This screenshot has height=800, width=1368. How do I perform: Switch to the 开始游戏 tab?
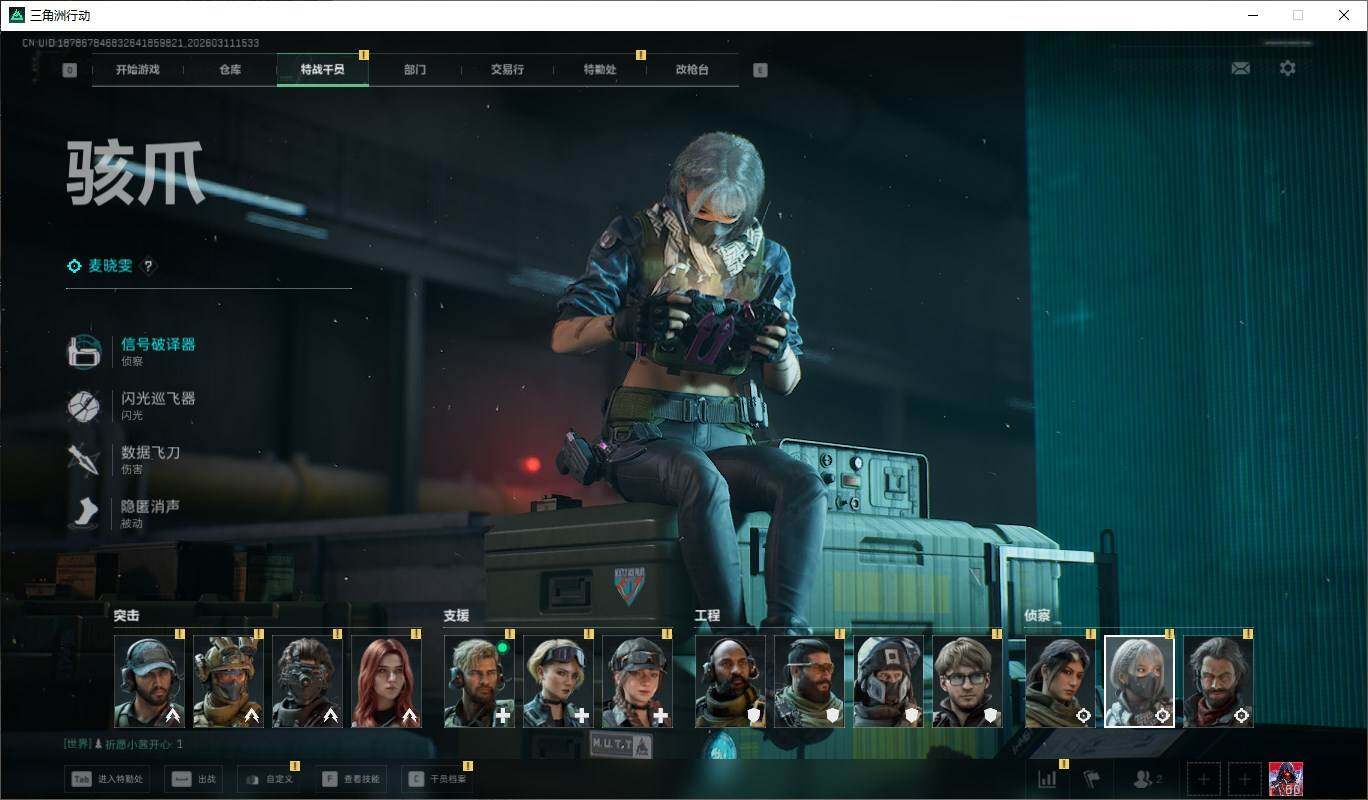[137, 70]
